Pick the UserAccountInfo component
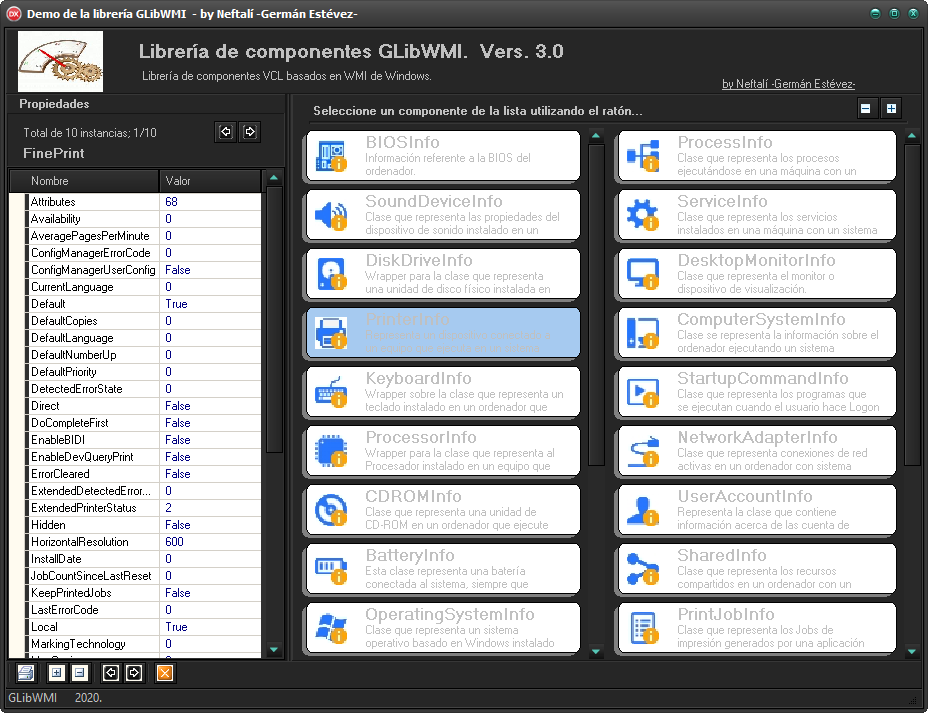 click(x=754, y=509)
